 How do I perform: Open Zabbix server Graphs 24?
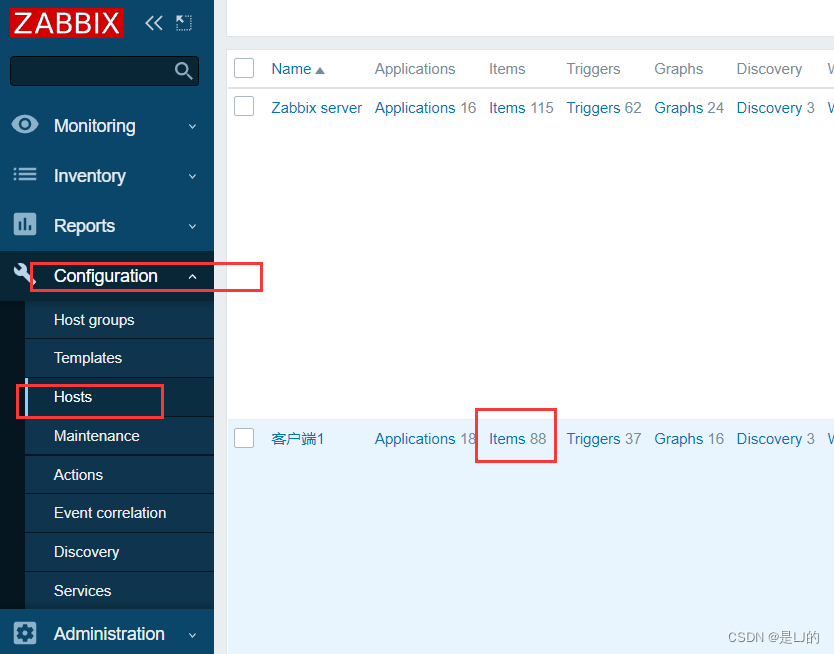point(678,108)
